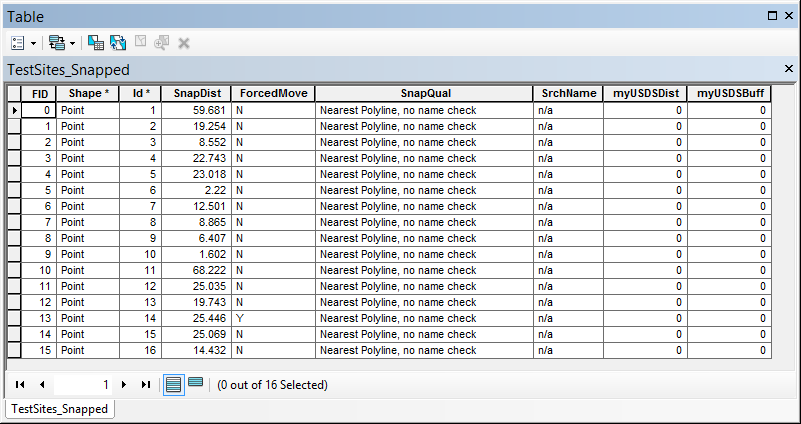Open the Related Tables icon
Image resolution: width=801 pixels, height=424 pixels.
[57, 43]
